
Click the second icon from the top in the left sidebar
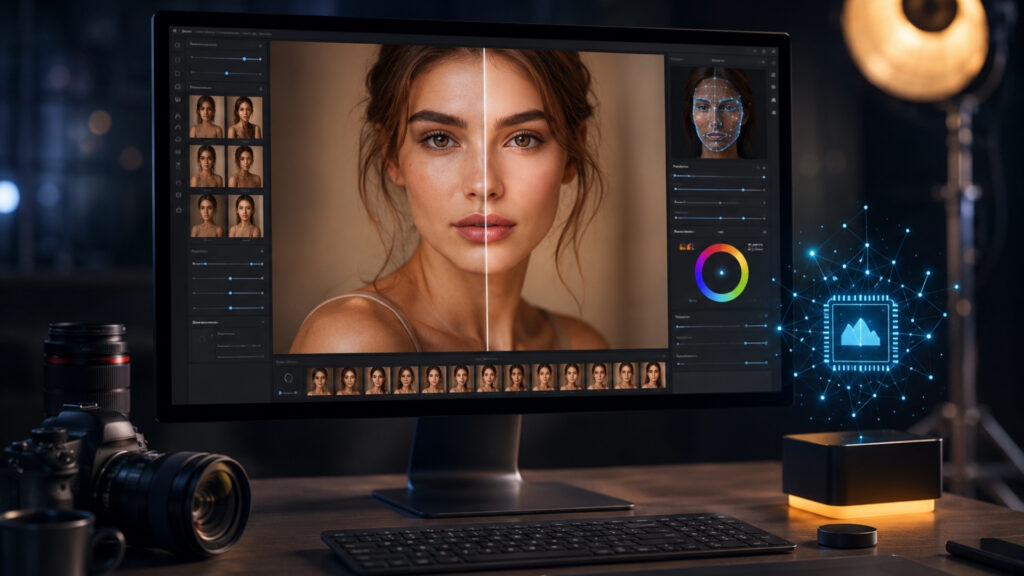177,59
